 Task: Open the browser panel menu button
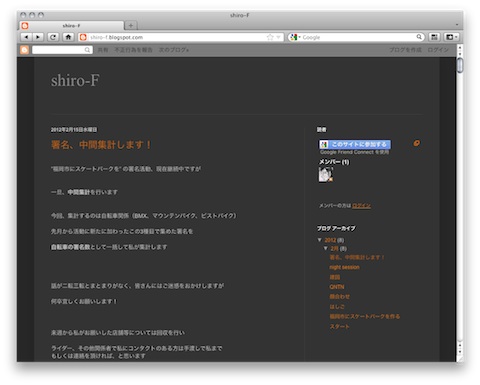coord(451,37)
